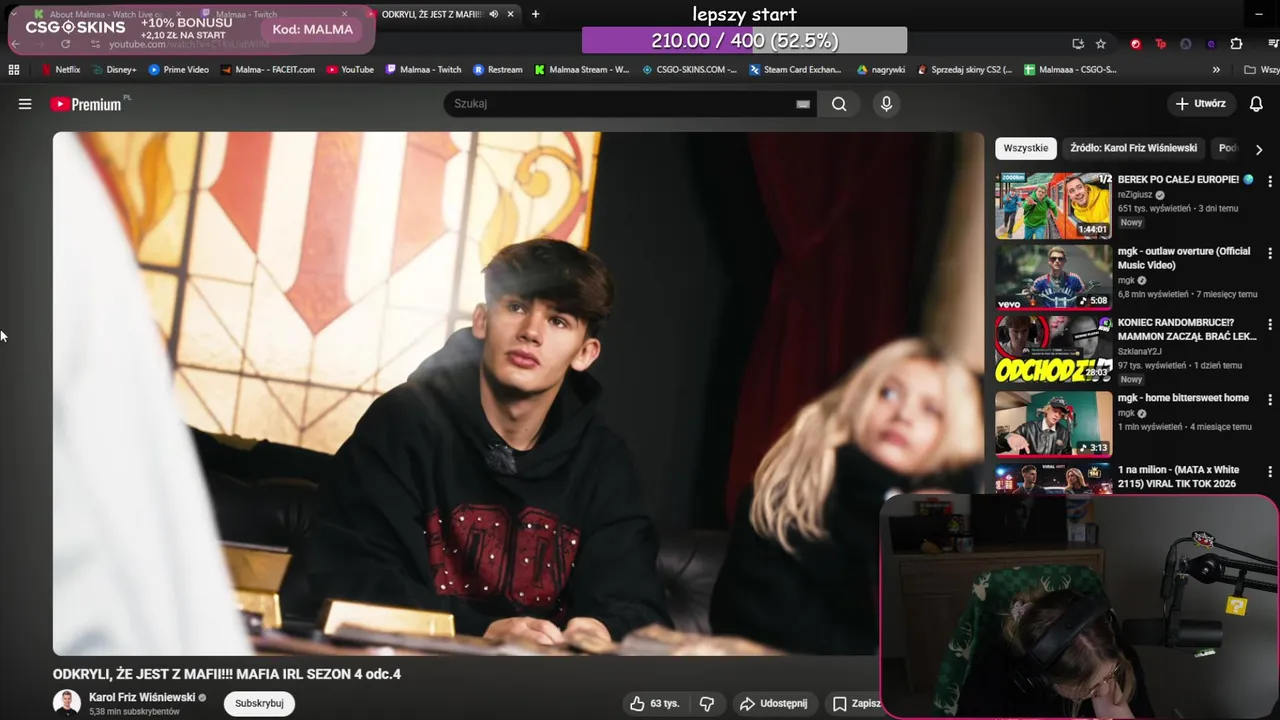Dislike the video with thumbs down
This screenshot has height=720, width=1280.
click(x=707, y=703)
